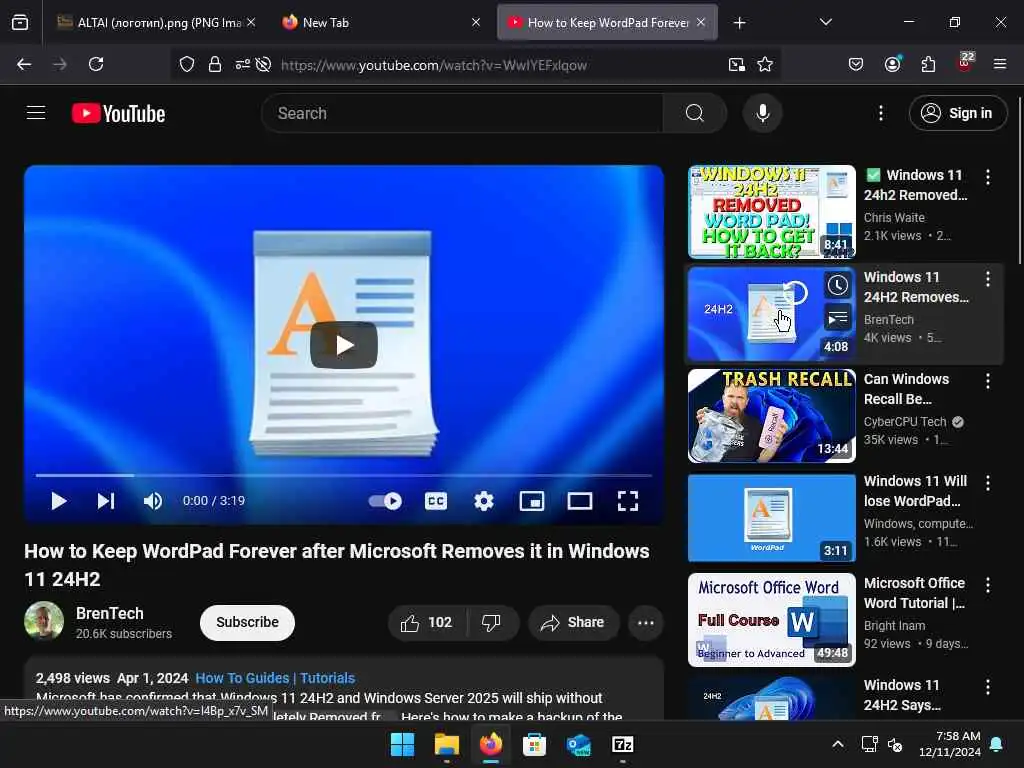Enable miniplayer mode
This screenshot has height=768, width=1024.
pyautogui.click(x=532, y=501)
